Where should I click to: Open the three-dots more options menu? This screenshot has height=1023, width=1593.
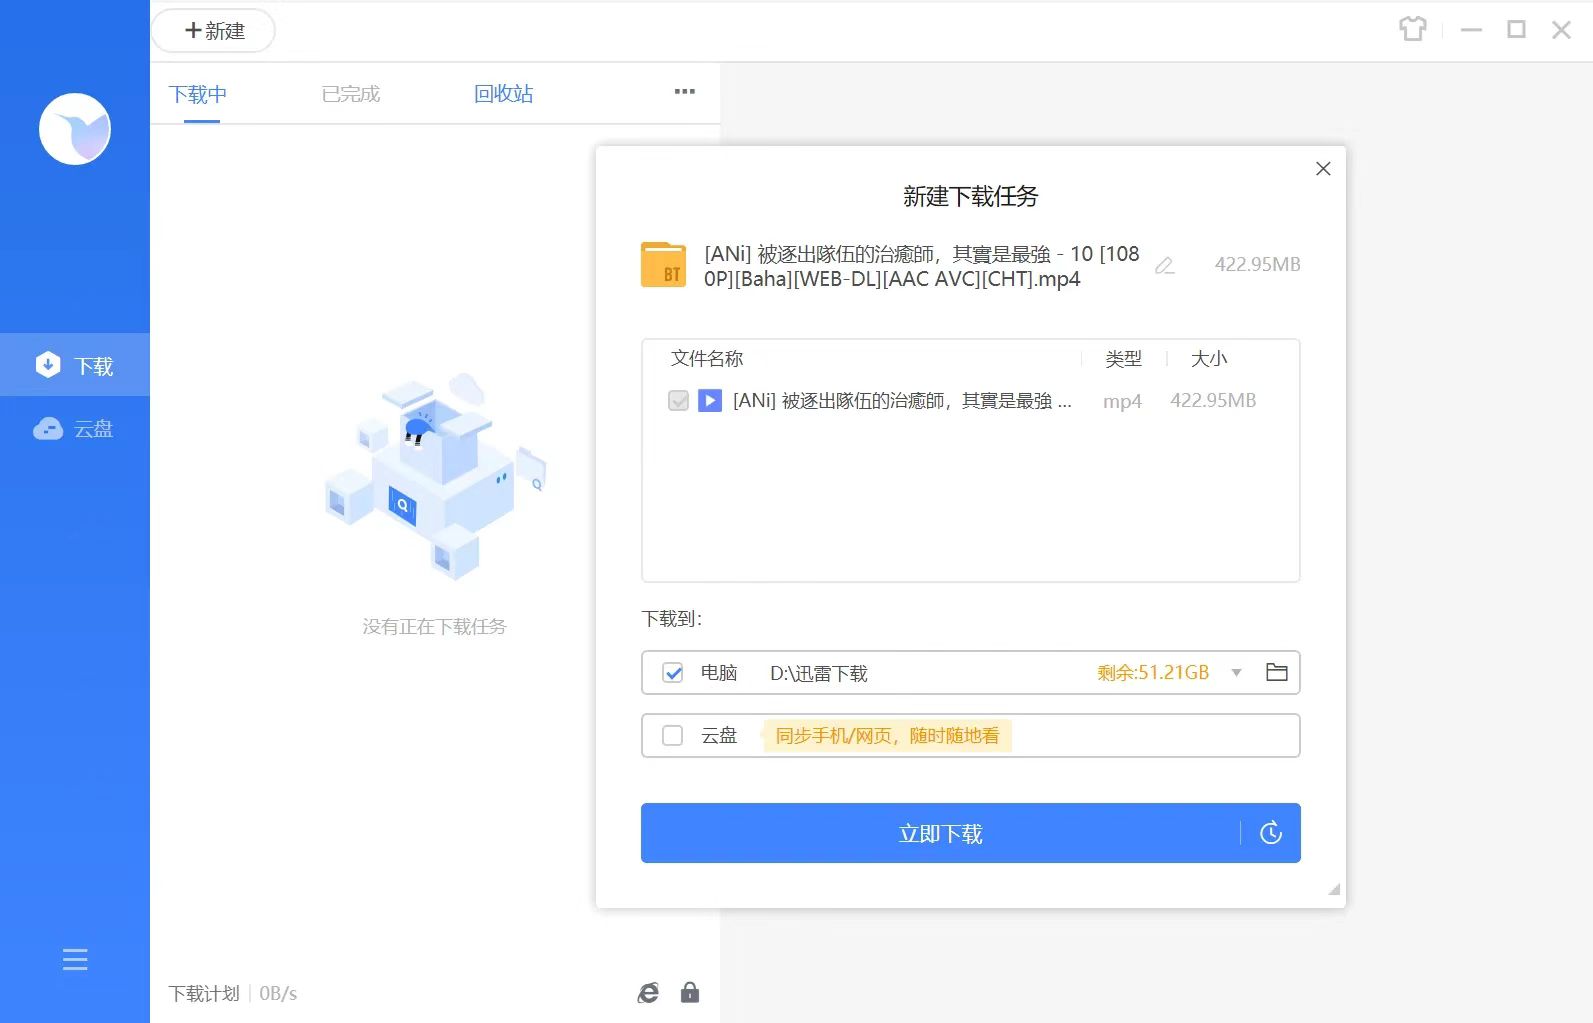684,92
